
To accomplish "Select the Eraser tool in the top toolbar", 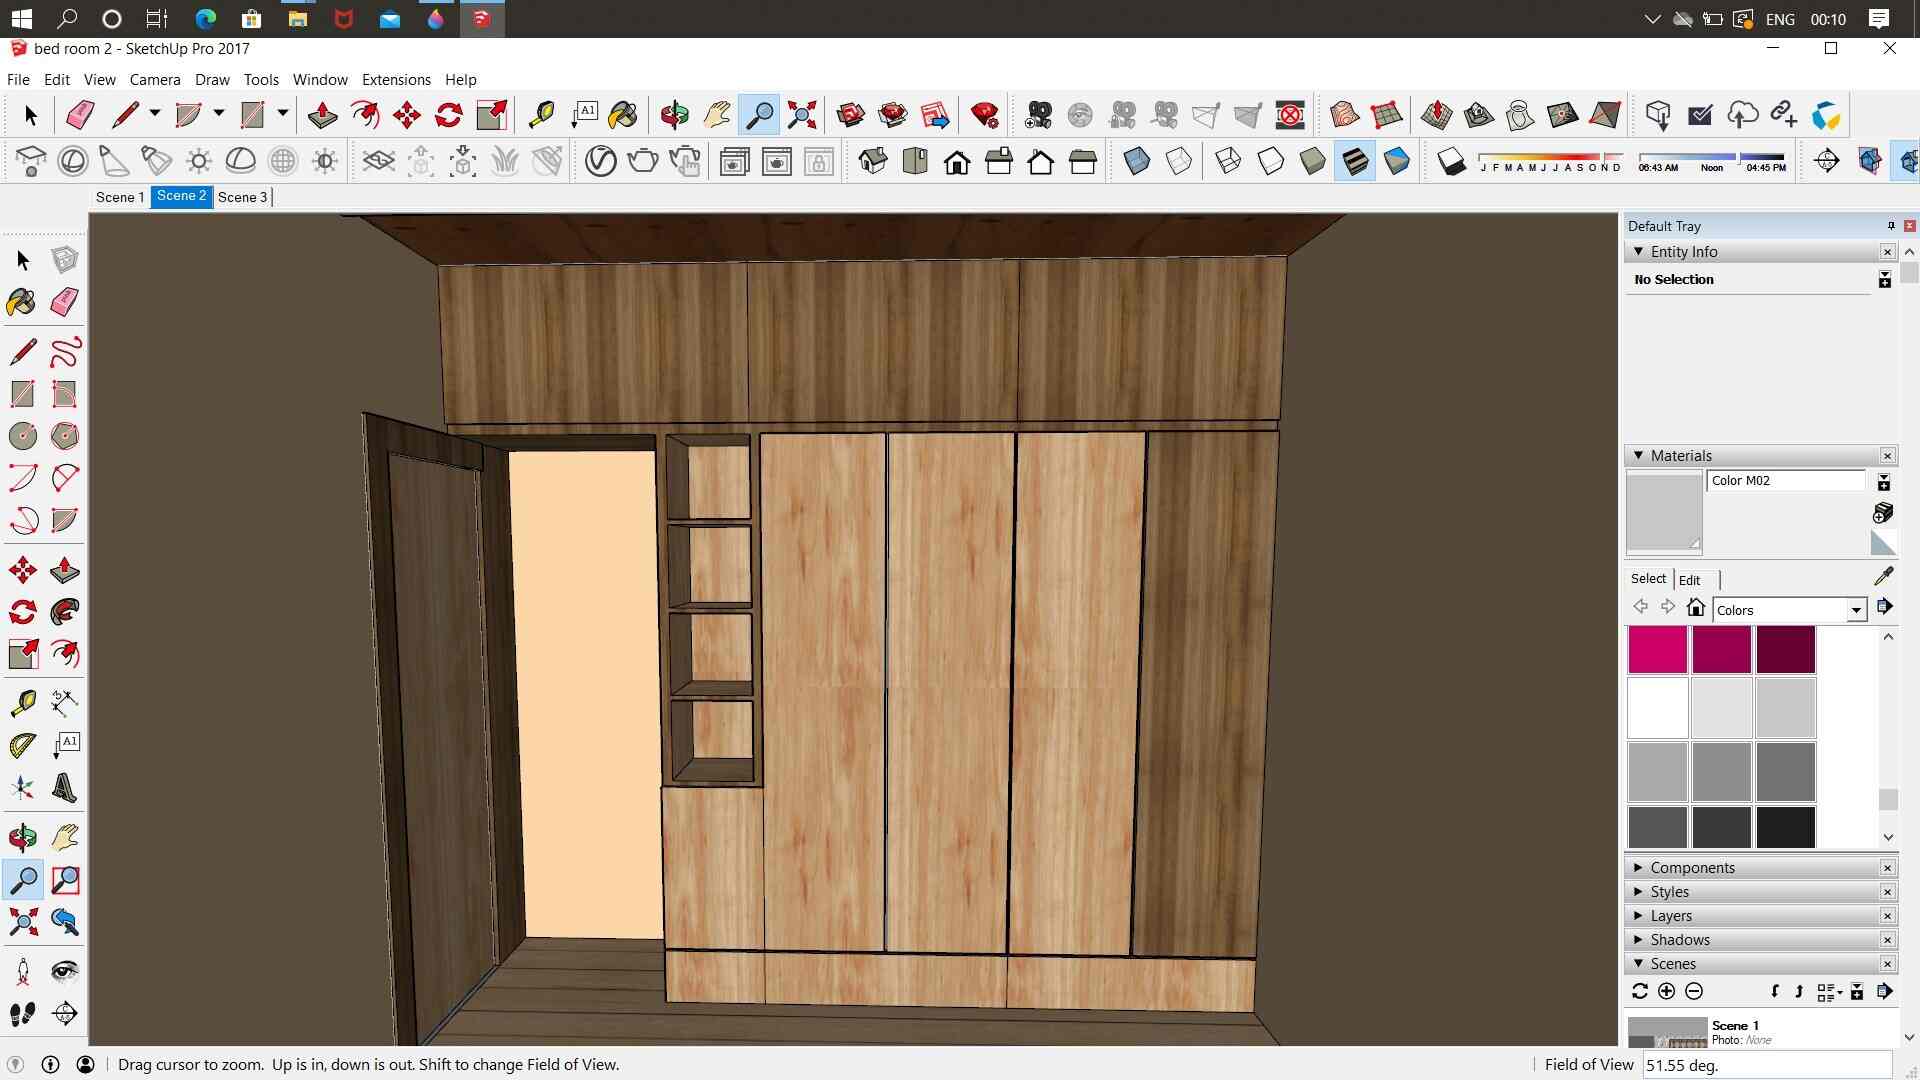I will (80, 115).
